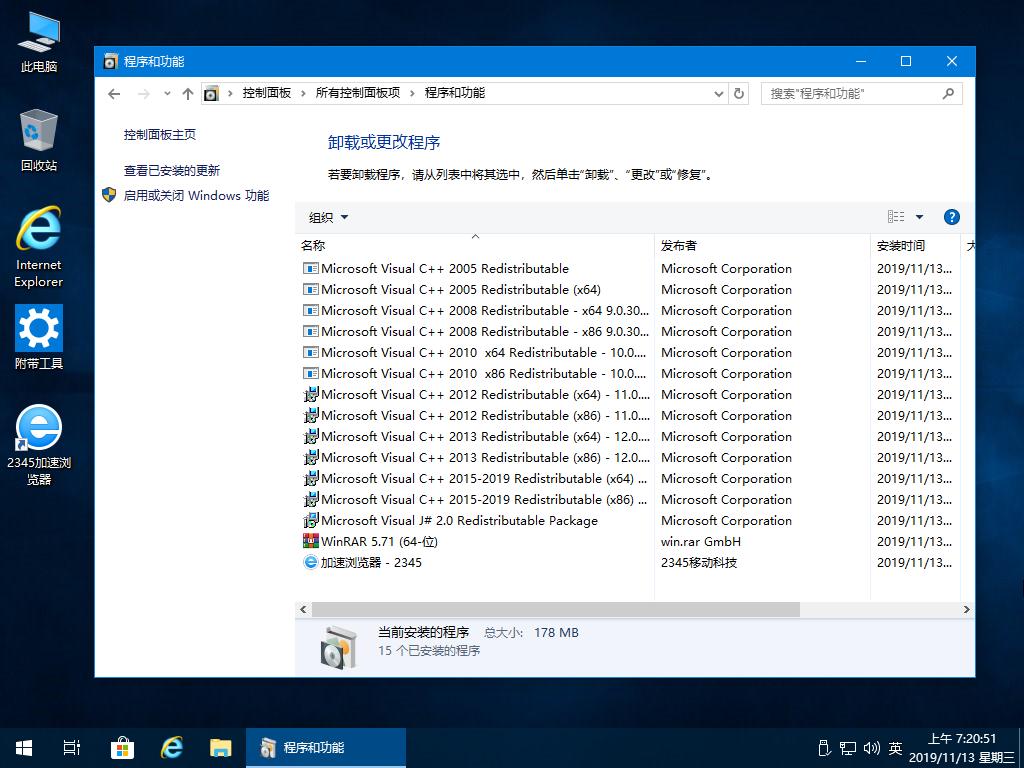Switch the 英 input language indicator

pyautogui.click(x=895, y=748)
